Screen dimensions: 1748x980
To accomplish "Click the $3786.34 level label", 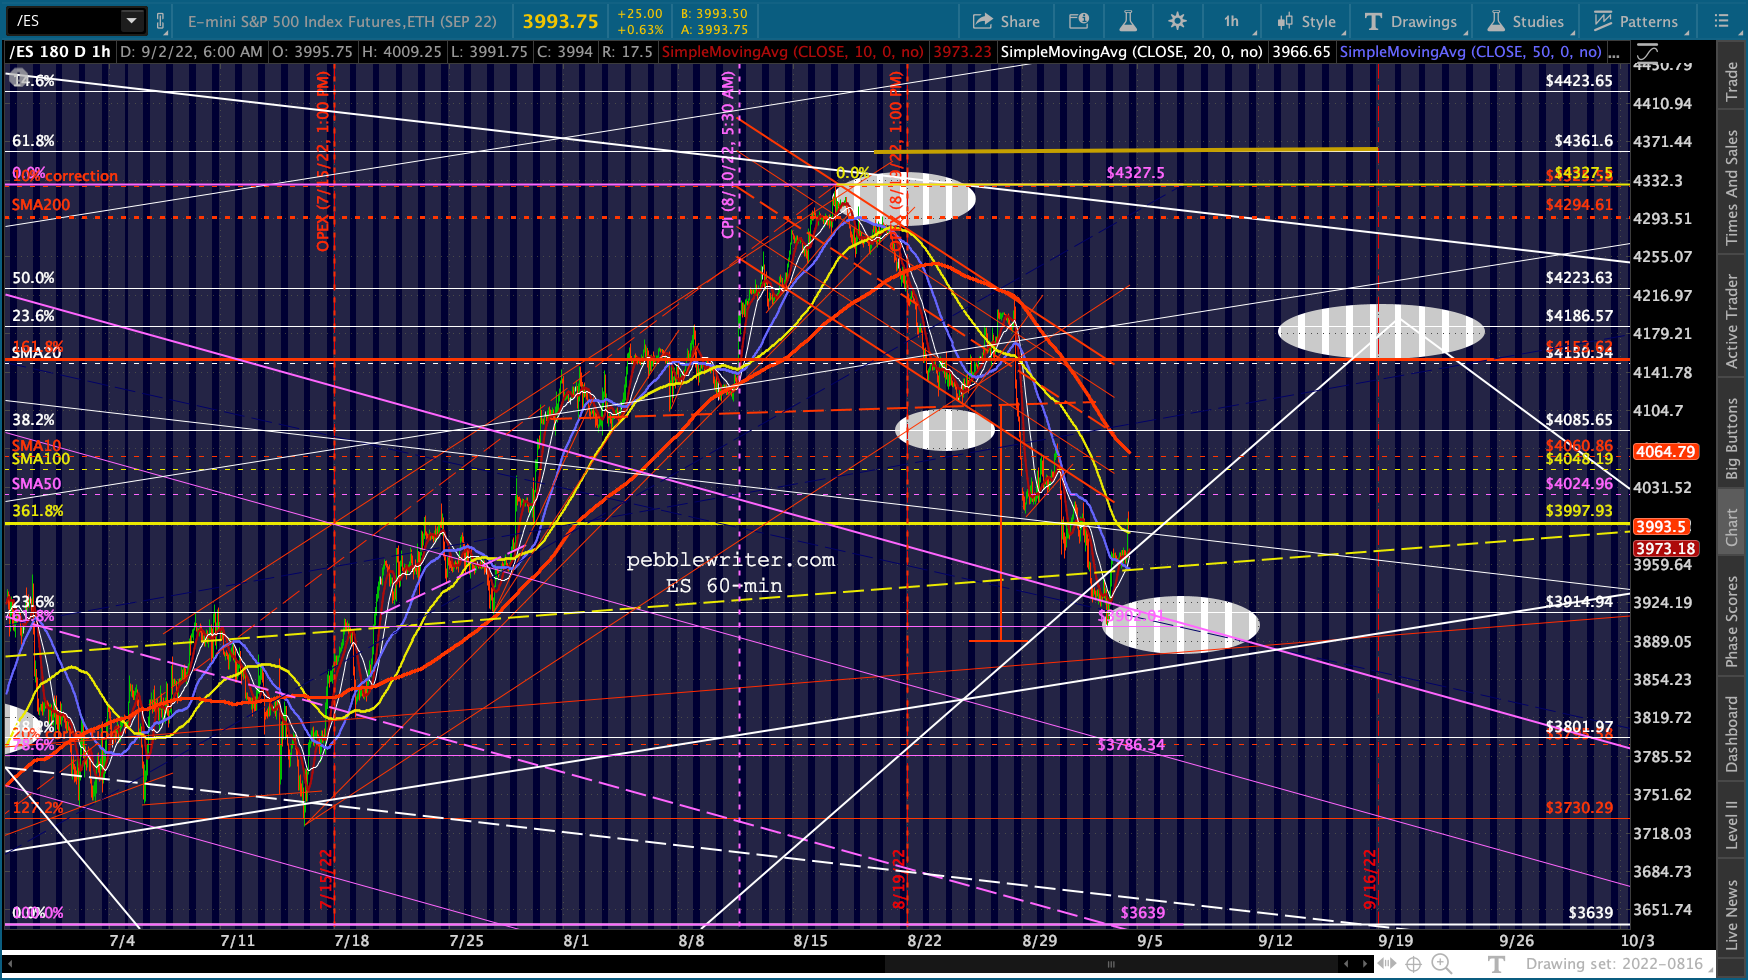I will coord(1131,745).
